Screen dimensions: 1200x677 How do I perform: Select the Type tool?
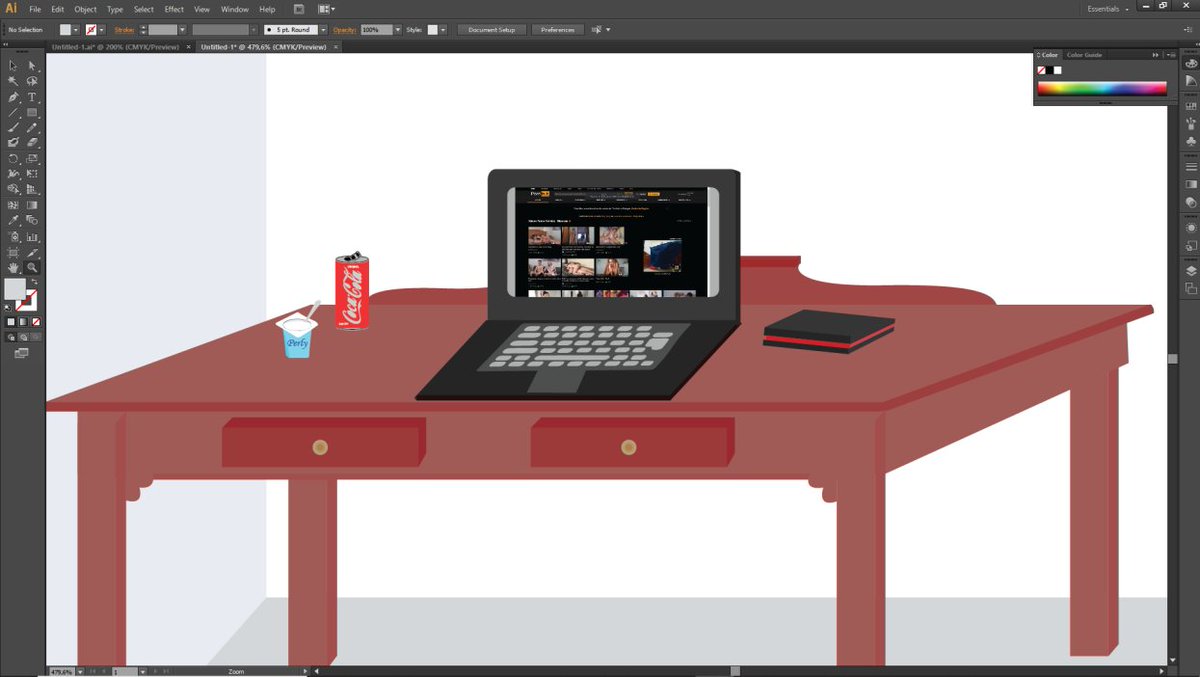click(x=32, y=97)
